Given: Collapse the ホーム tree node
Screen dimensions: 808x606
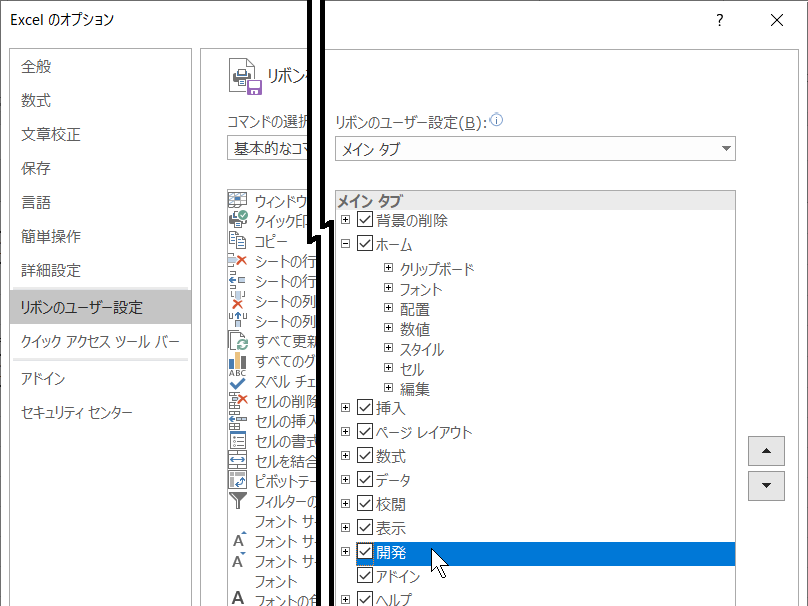Looking at the screenshot, I should tap(345, 243).
